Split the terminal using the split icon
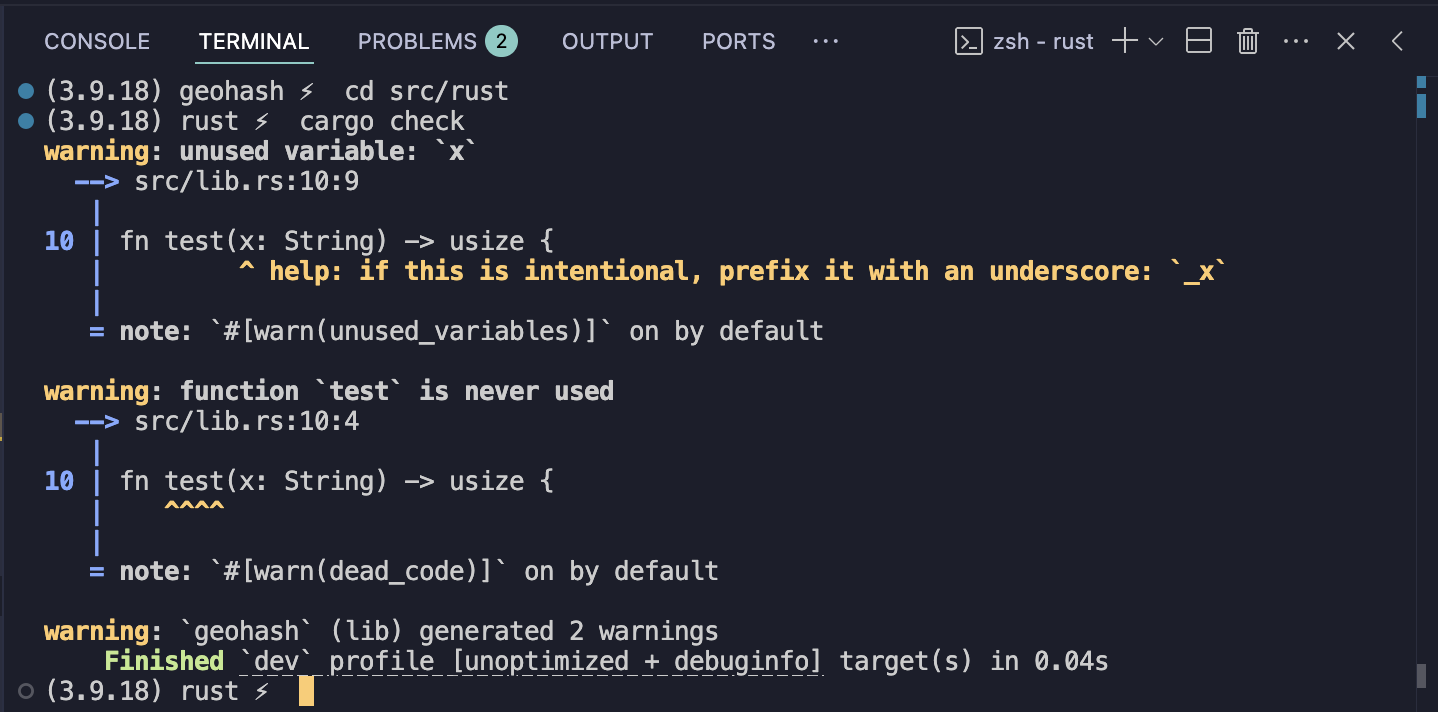This screenshot has width=1438, height=712. tap(1199, 41)
